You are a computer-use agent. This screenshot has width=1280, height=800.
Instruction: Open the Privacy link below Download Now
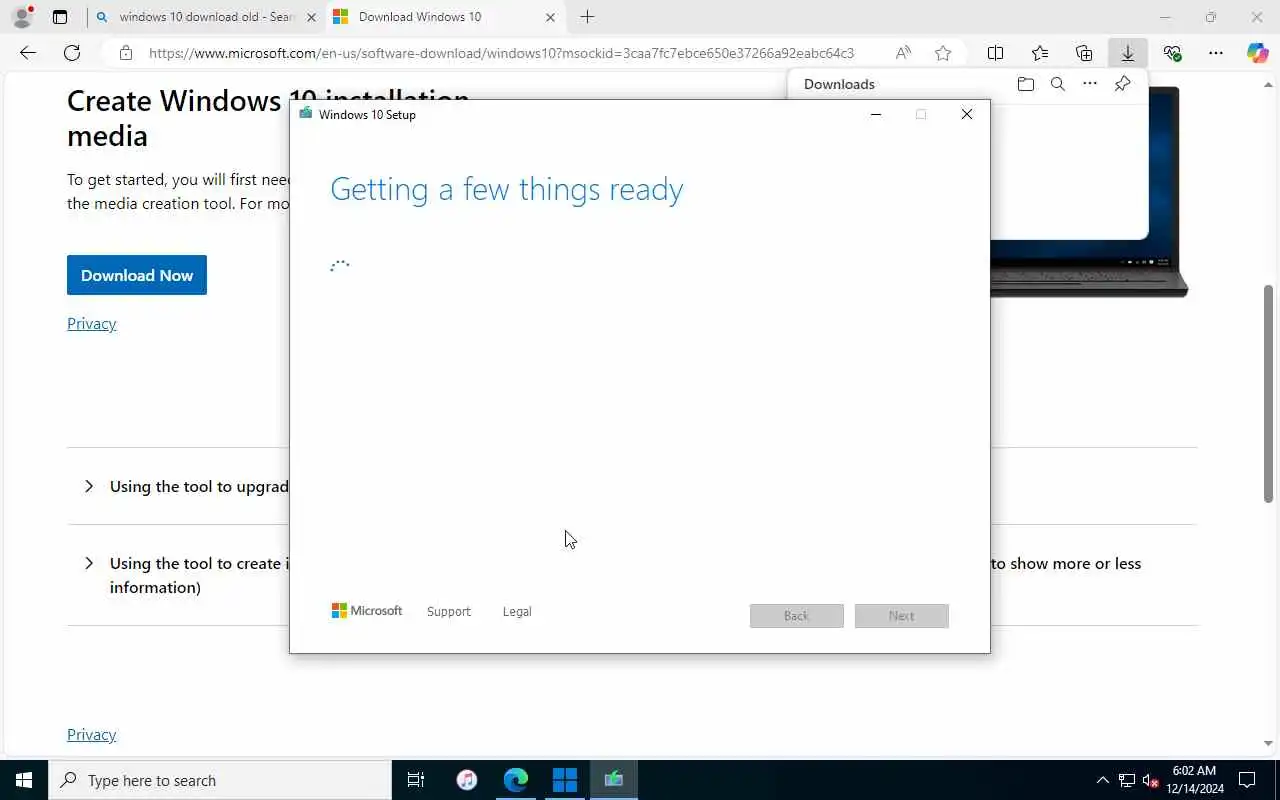click(92, 323)
